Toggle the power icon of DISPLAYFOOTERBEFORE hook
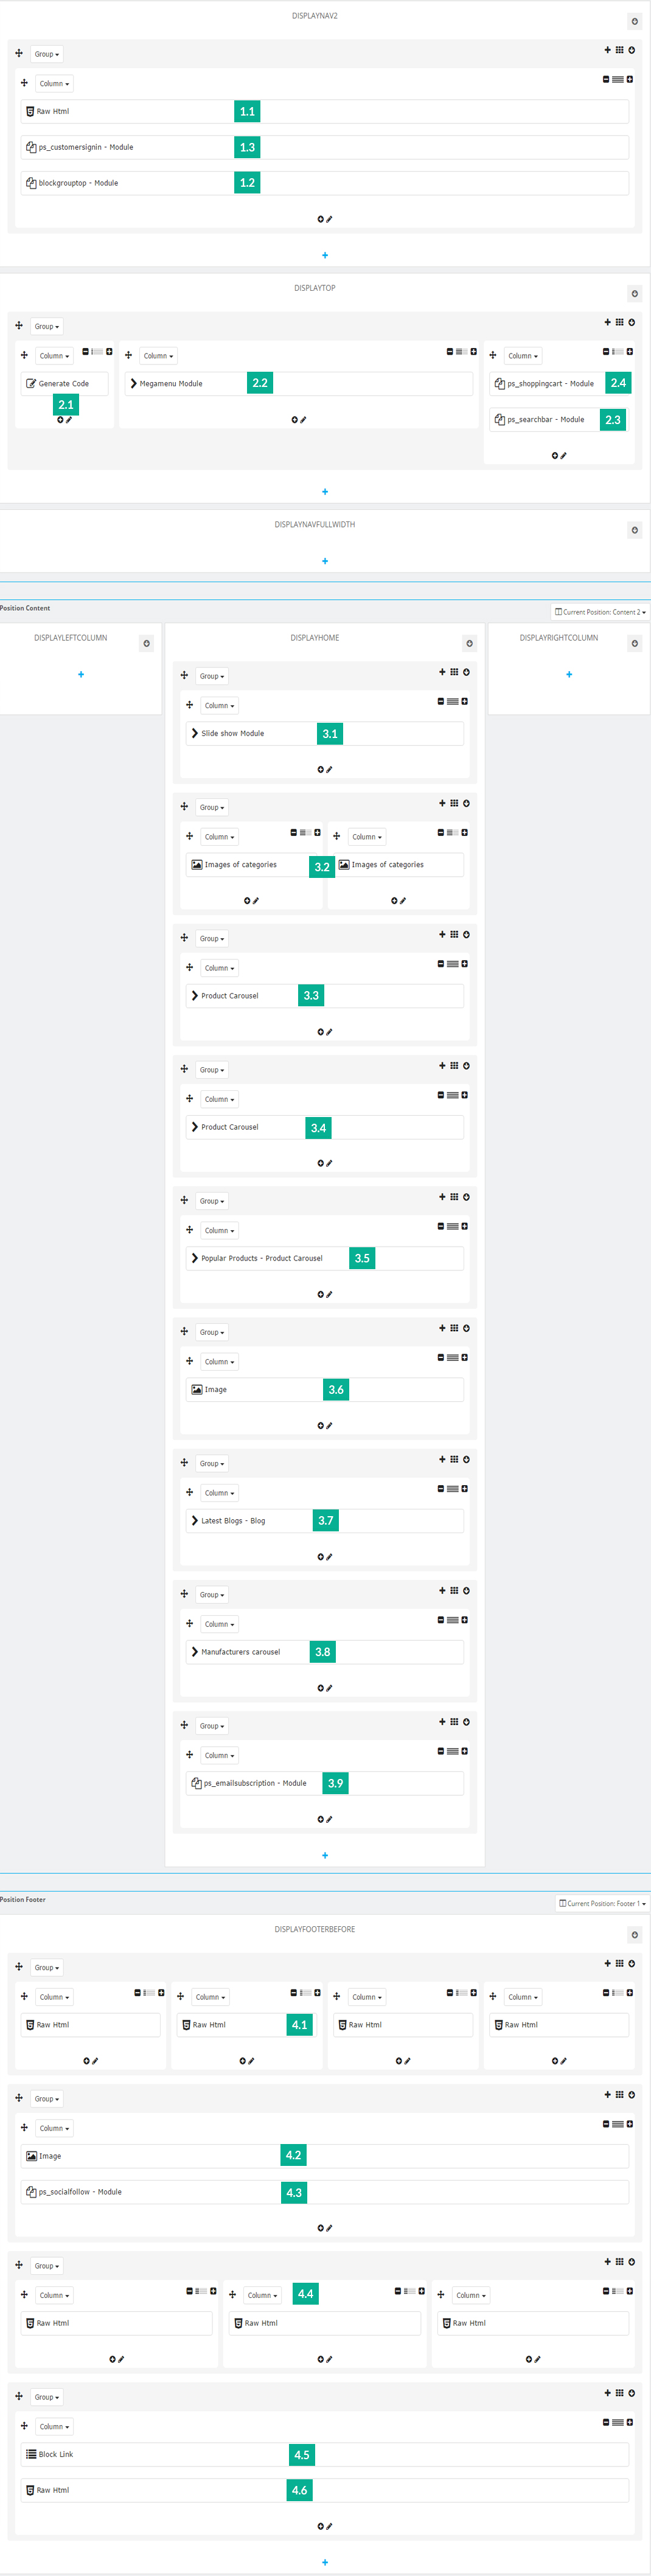 634,1935
